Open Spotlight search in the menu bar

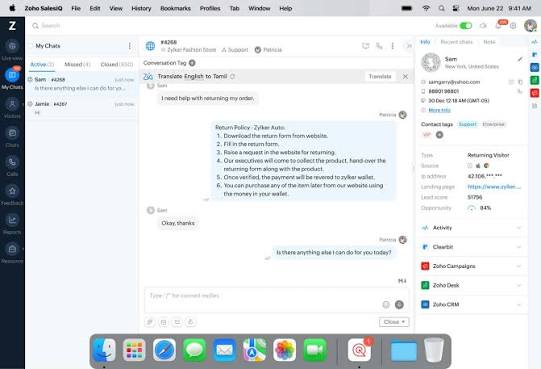point(441,8)
